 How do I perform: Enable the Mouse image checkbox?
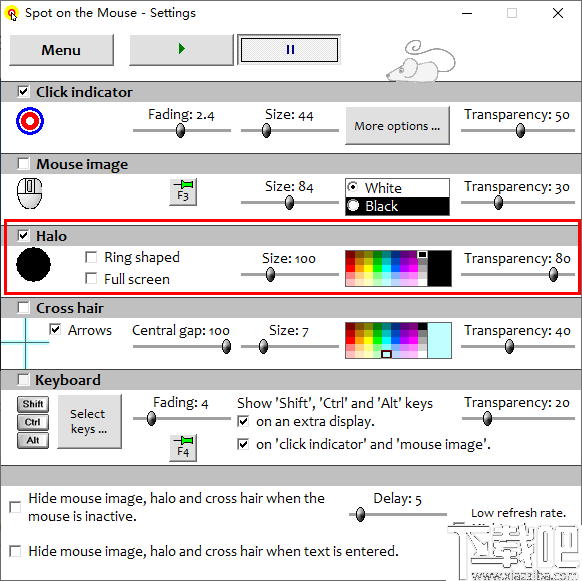click(23, 163)
